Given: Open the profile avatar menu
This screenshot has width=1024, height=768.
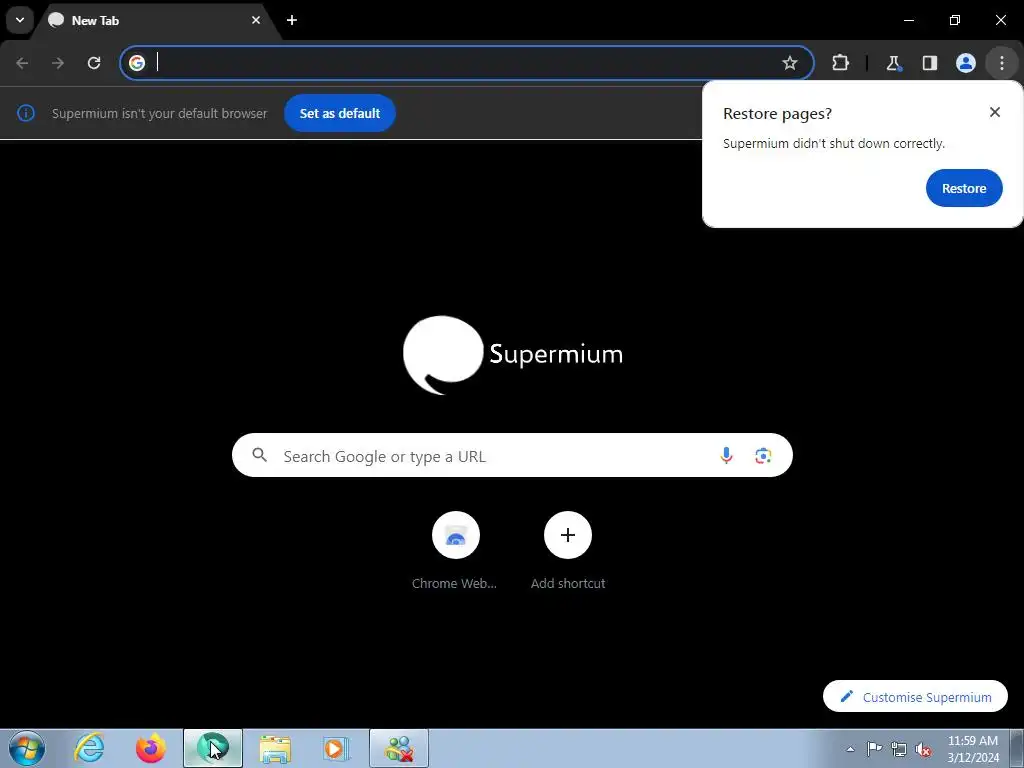Looking at the screenshot, I should (966, 63).
